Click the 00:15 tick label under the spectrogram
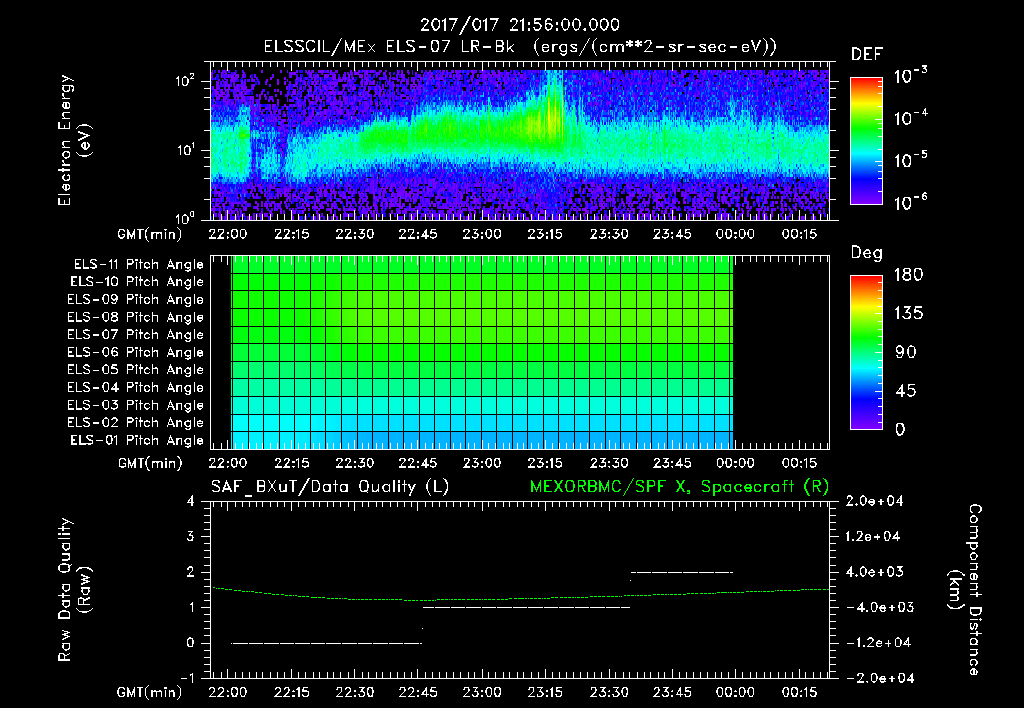 pyautogui.click(x=799, y=234)
